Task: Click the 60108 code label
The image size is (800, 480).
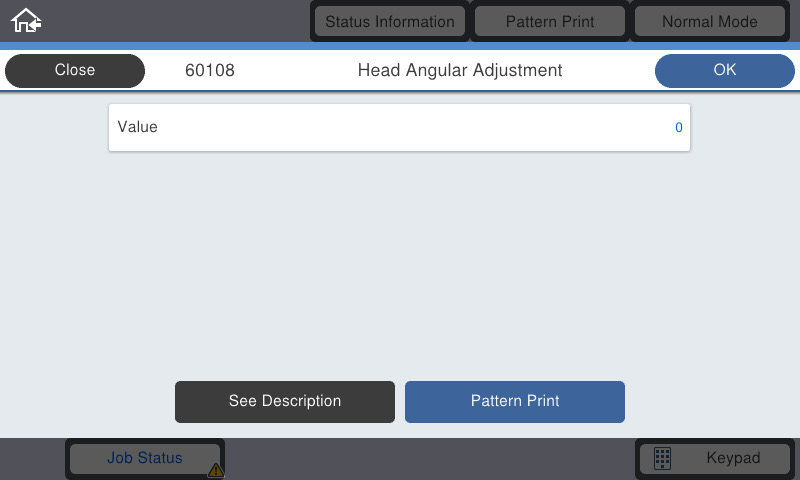Action: click(x=210, y=70)
